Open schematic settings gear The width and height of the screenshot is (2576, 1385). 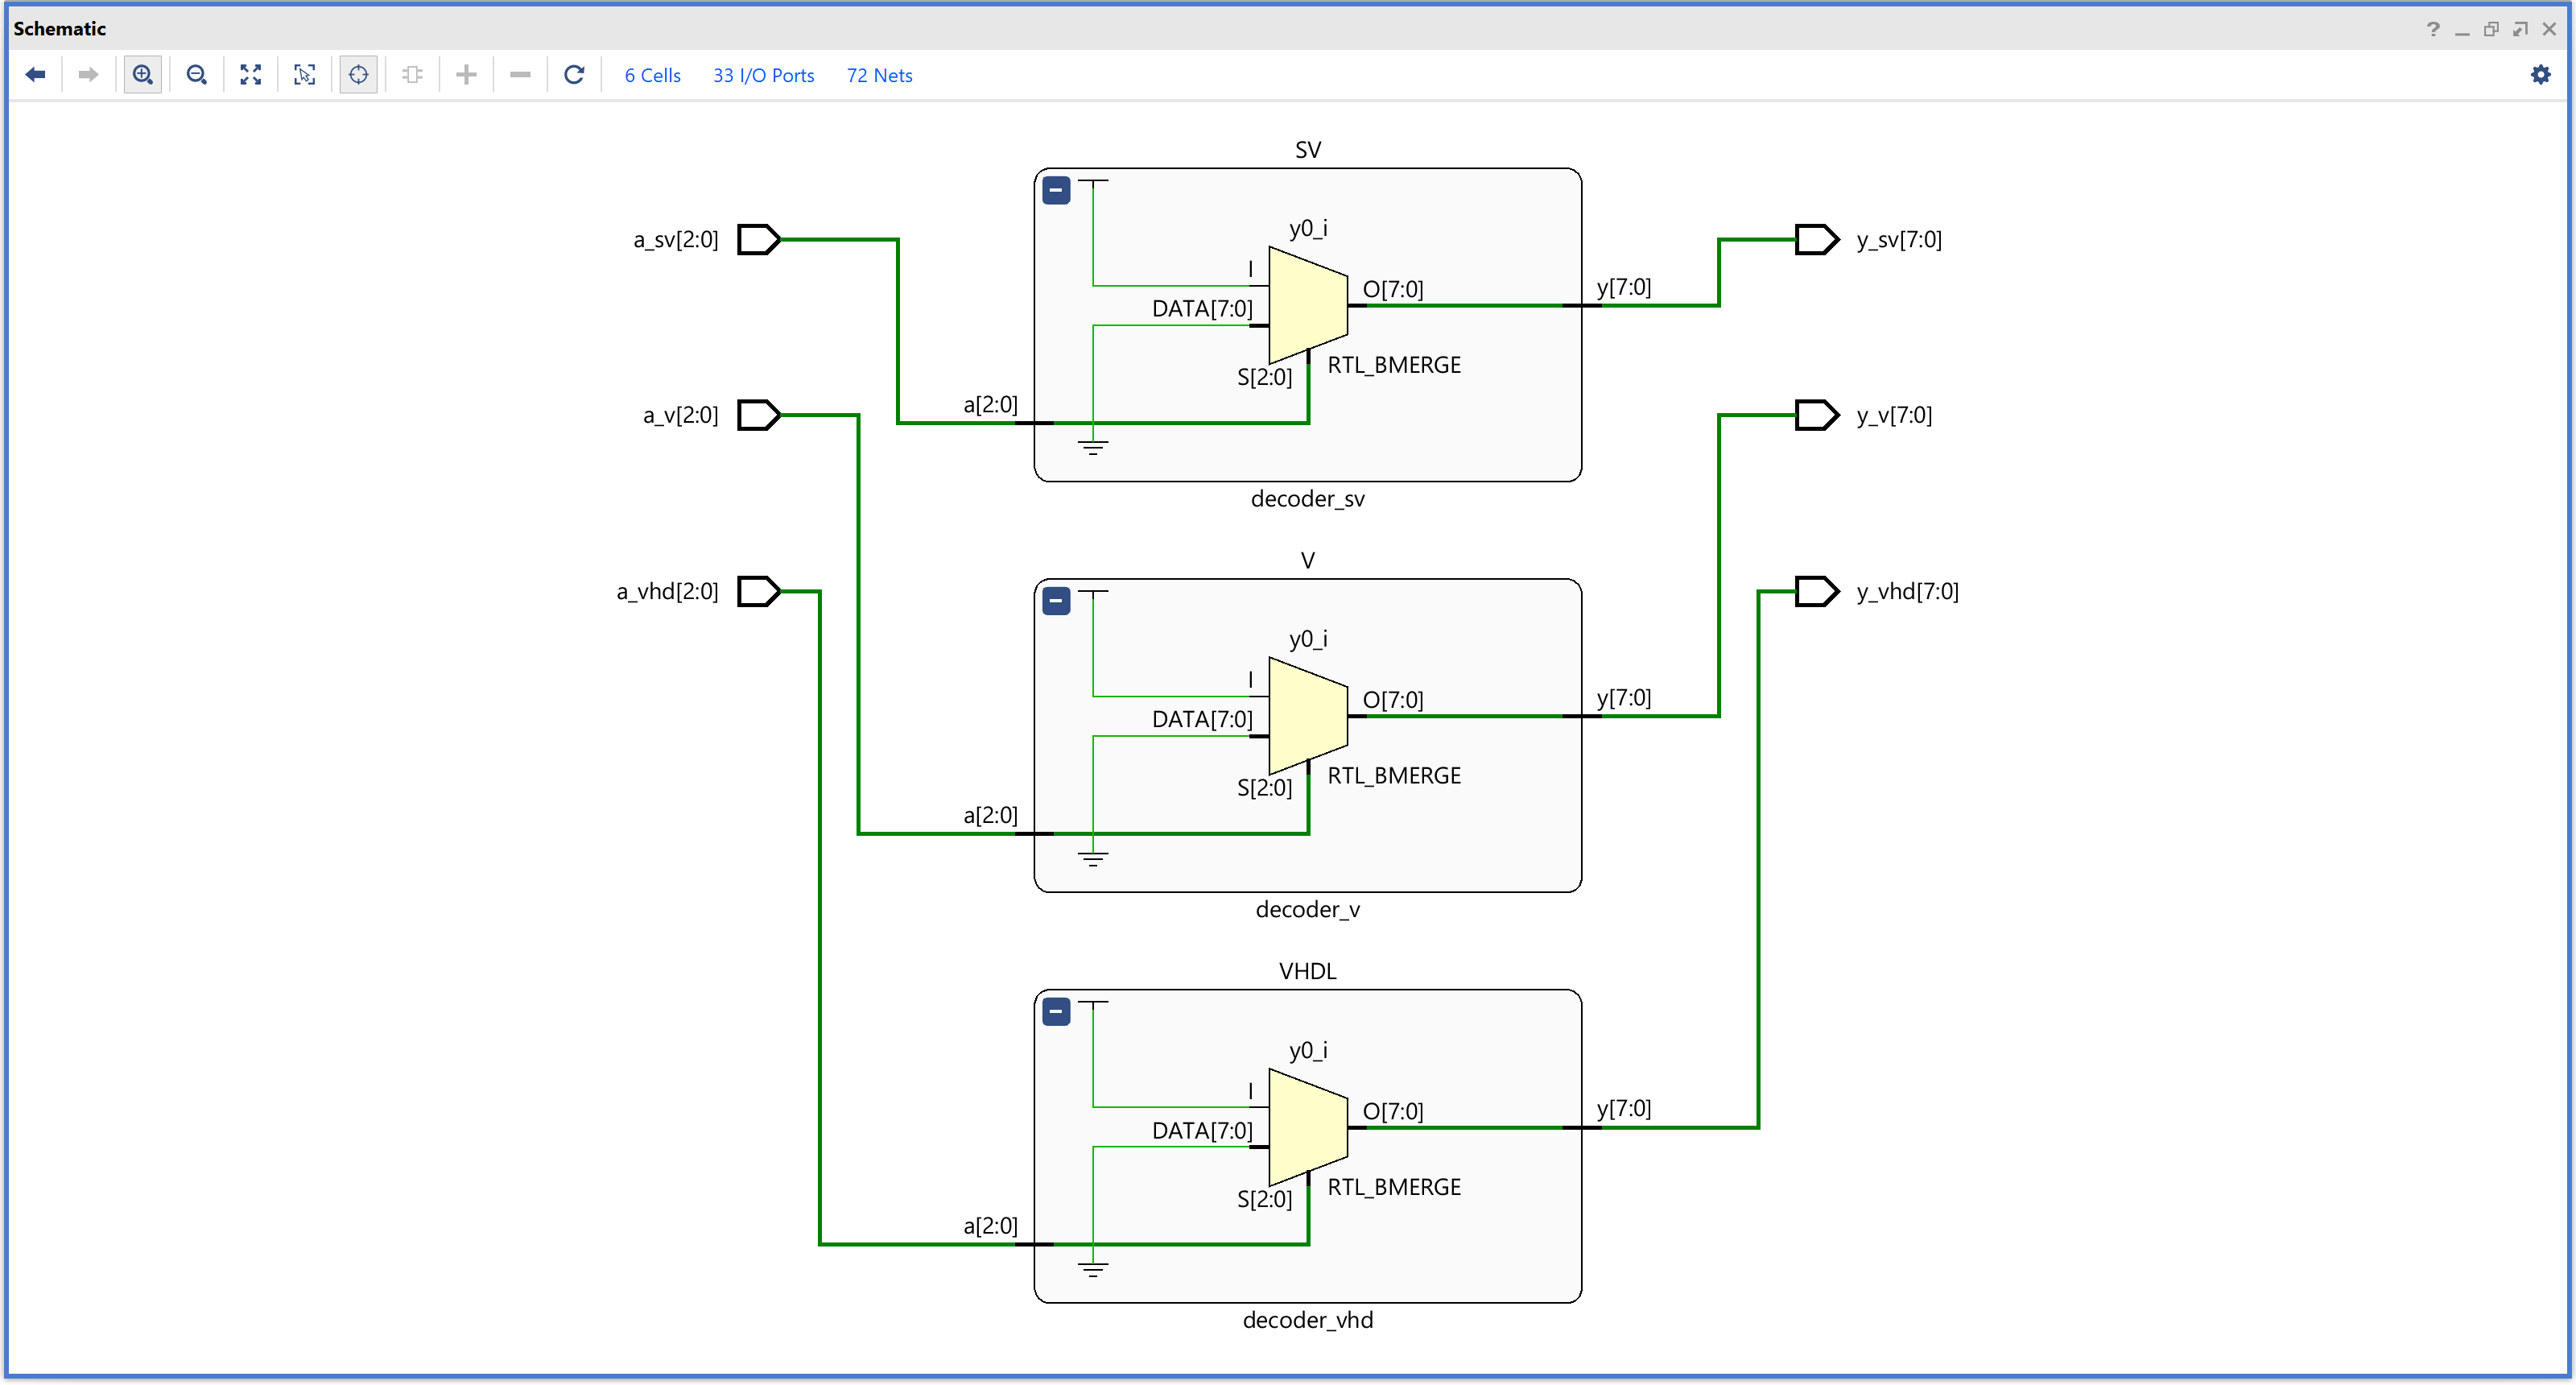coord(2540,75)
